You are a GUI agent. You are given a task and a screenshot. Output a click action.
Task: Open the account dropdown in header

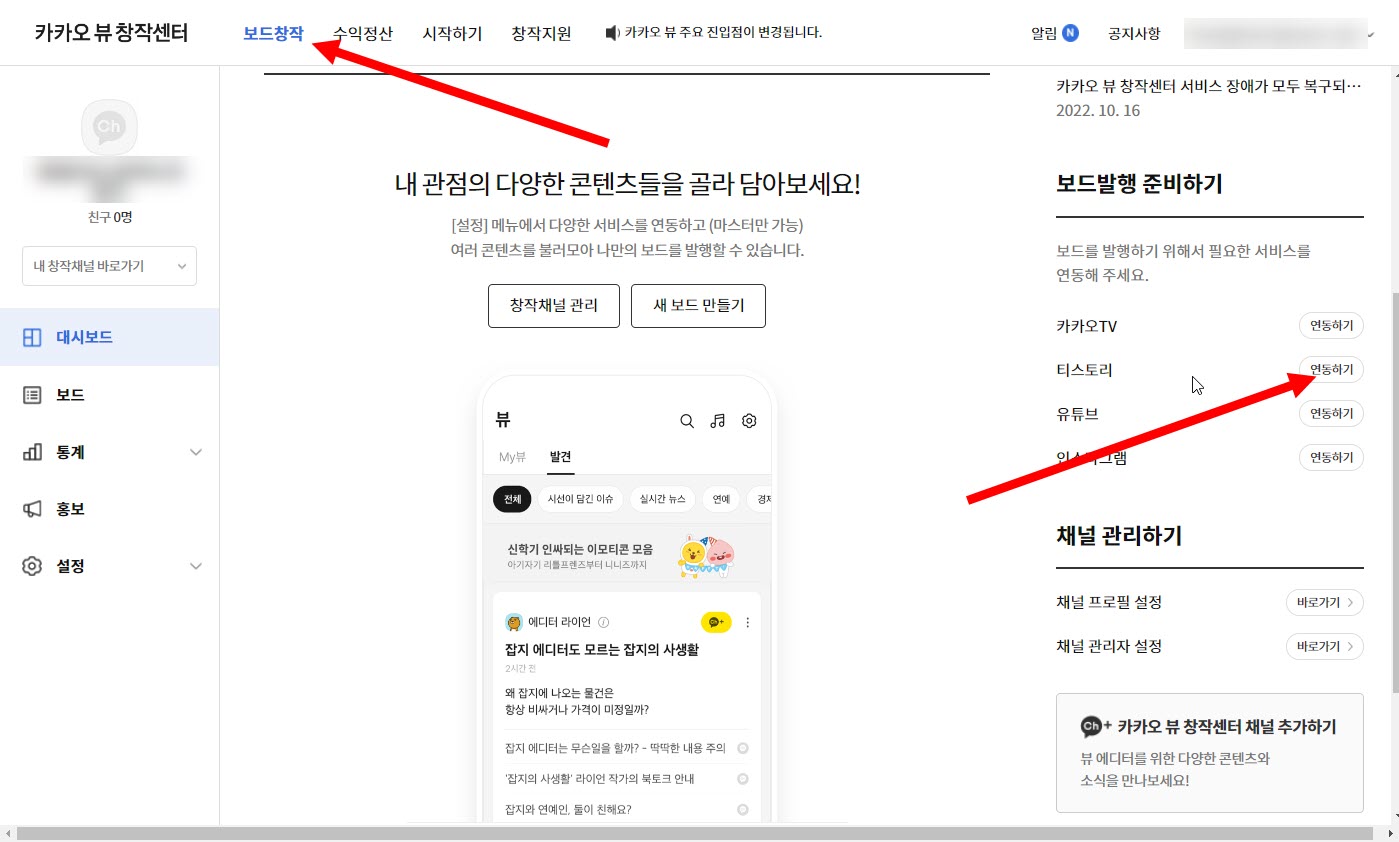click(1279, 33)
